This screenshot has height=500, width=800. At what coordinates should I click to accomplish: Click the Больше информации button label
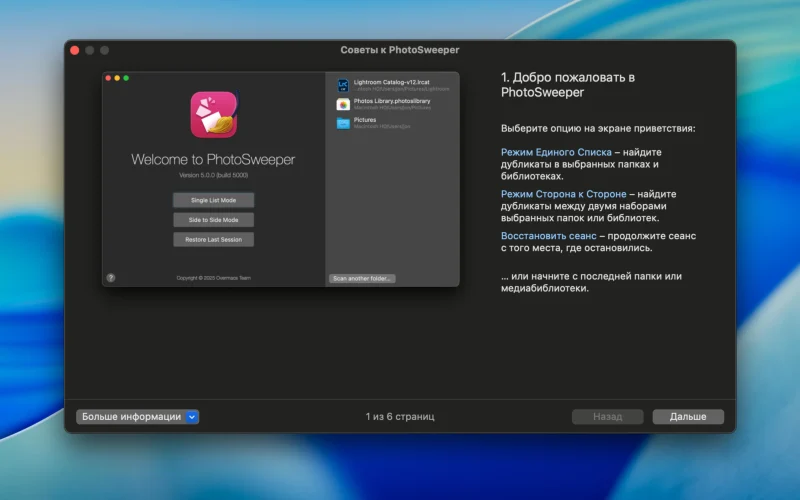[x=131, y=417]
